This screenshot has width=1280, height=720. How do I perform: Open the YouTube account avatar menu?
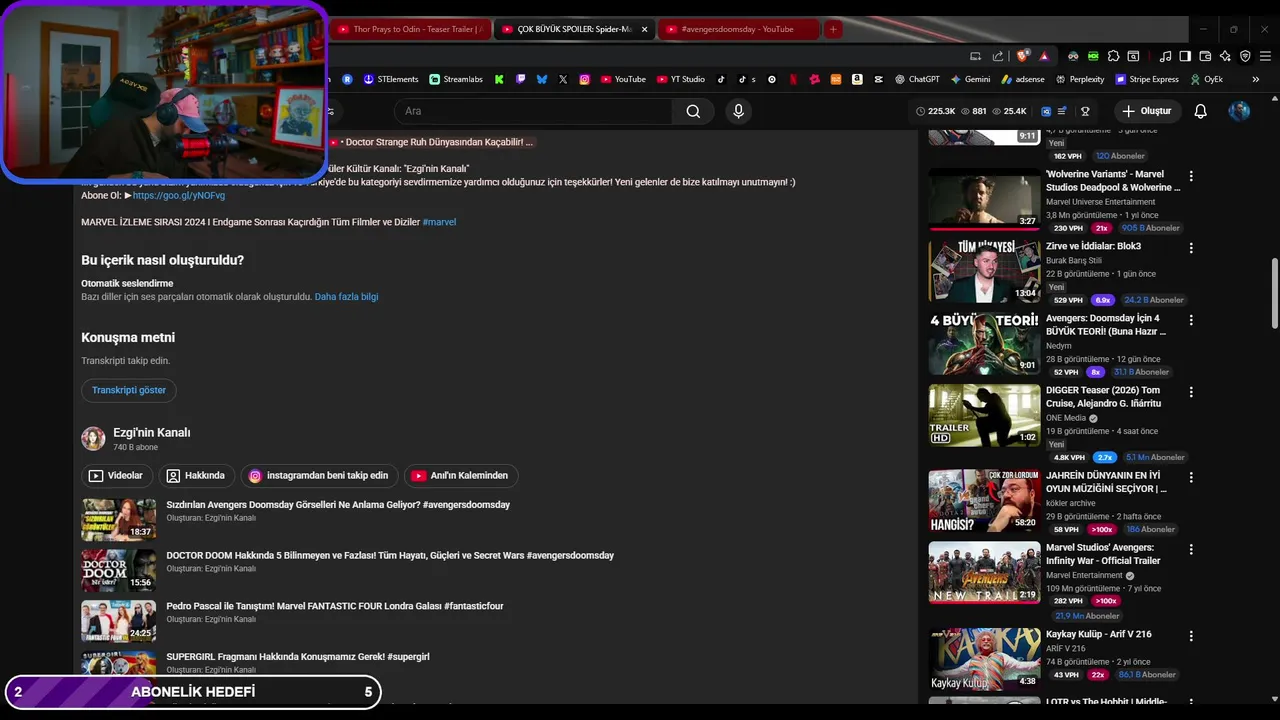pos(1239,111)
